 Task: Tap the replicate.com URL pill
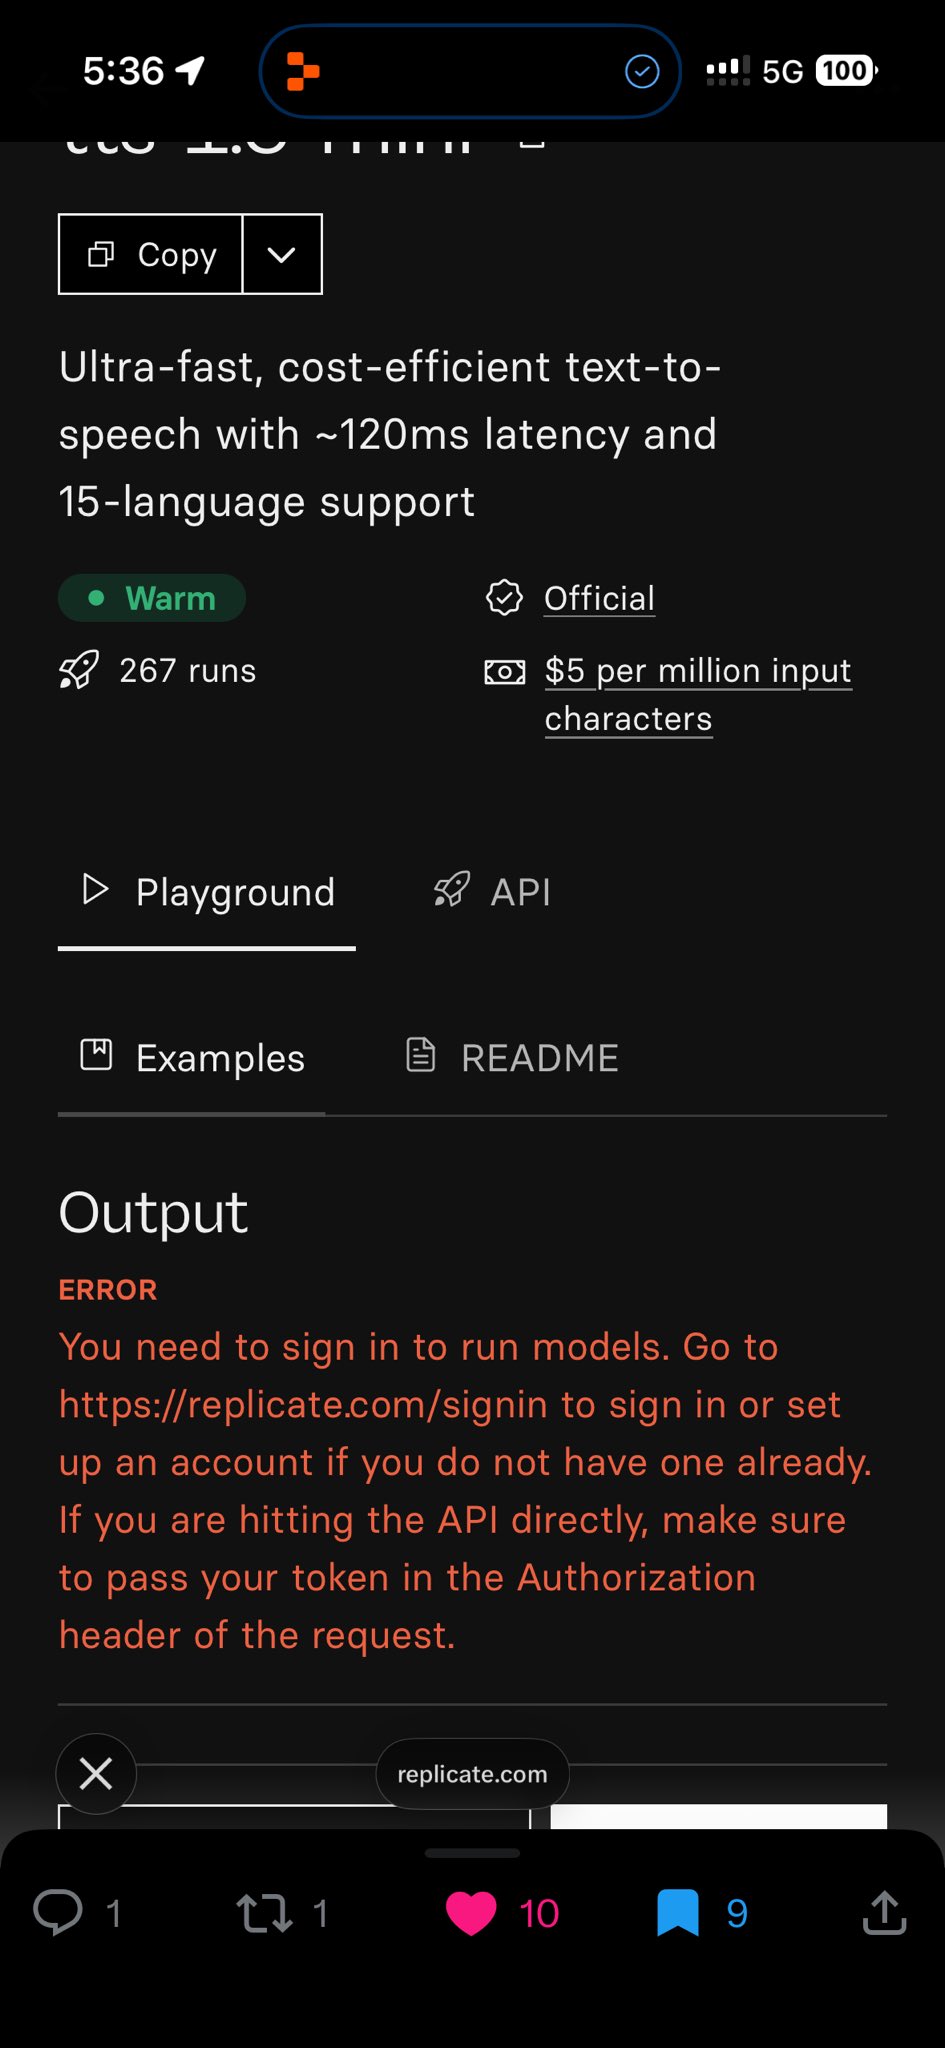click(x=472, y=1774)
